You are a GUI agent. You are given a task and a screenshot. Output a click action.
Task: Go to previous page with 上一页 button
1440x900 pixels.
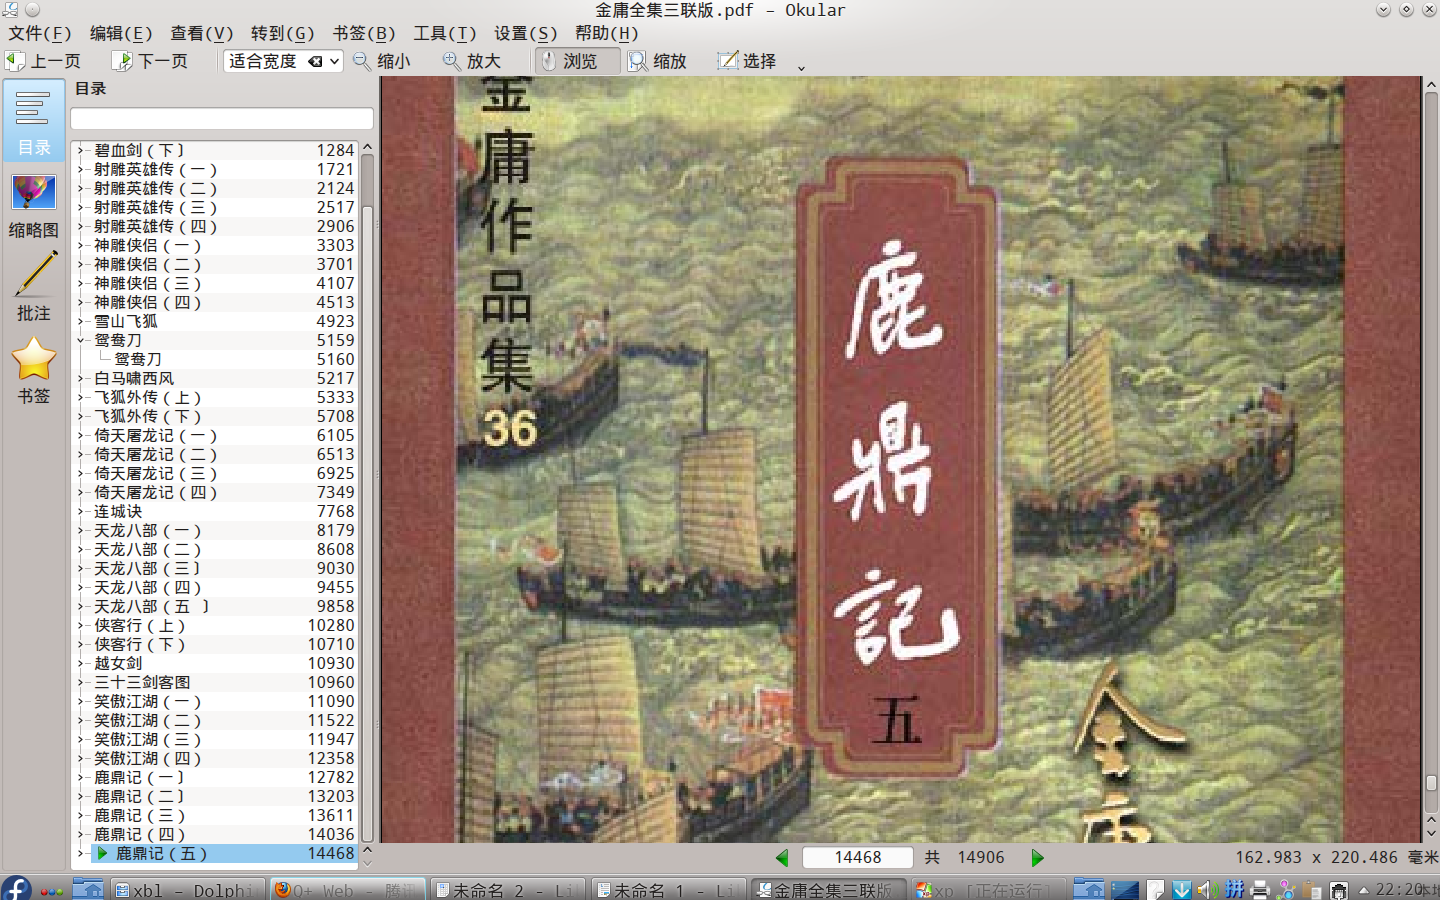pyautogui.click(x=43, y=61)
